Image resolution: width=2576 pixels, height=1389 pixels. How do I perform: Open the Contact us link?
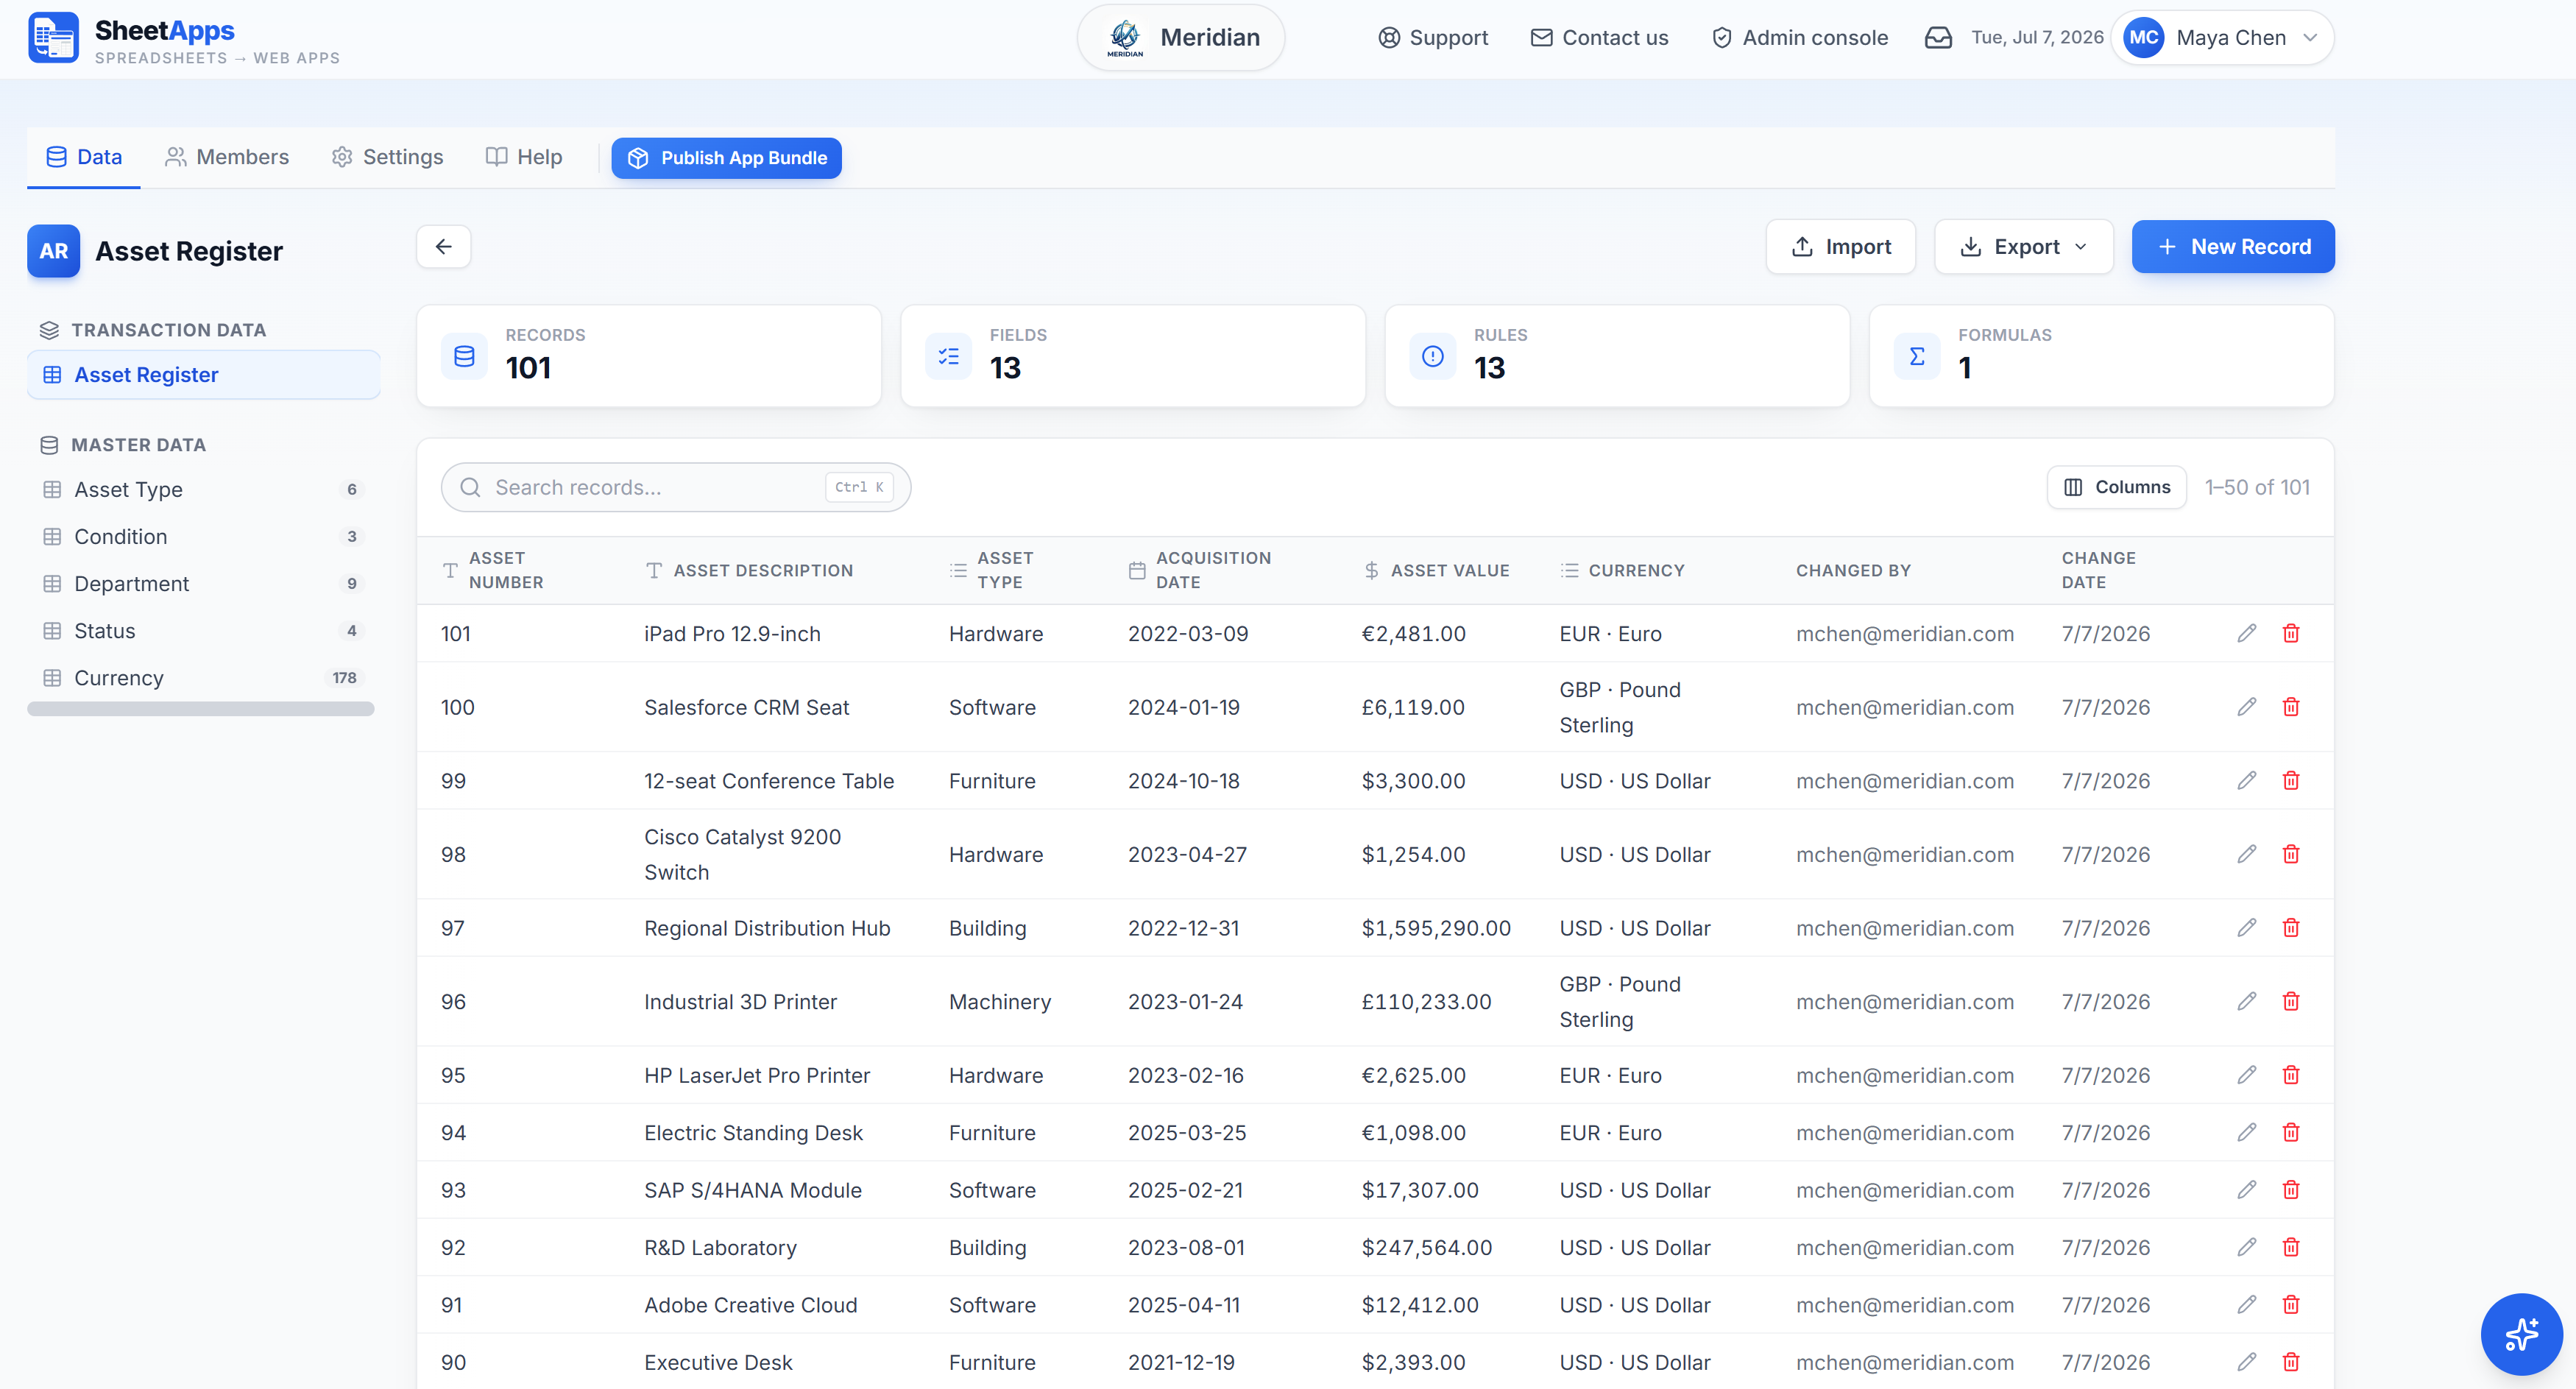[1600, 38]
